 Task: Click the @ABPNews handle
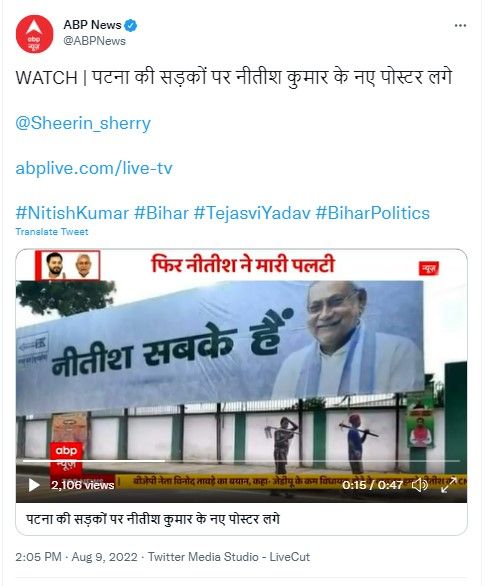tap(94, 41)
